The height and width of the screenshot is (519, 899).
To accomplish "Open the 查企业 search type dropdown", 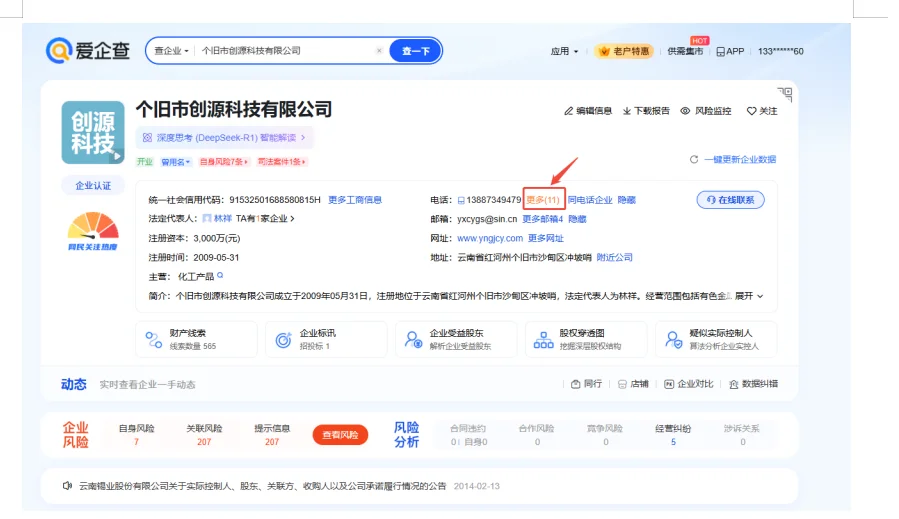I will pos(171,50).
